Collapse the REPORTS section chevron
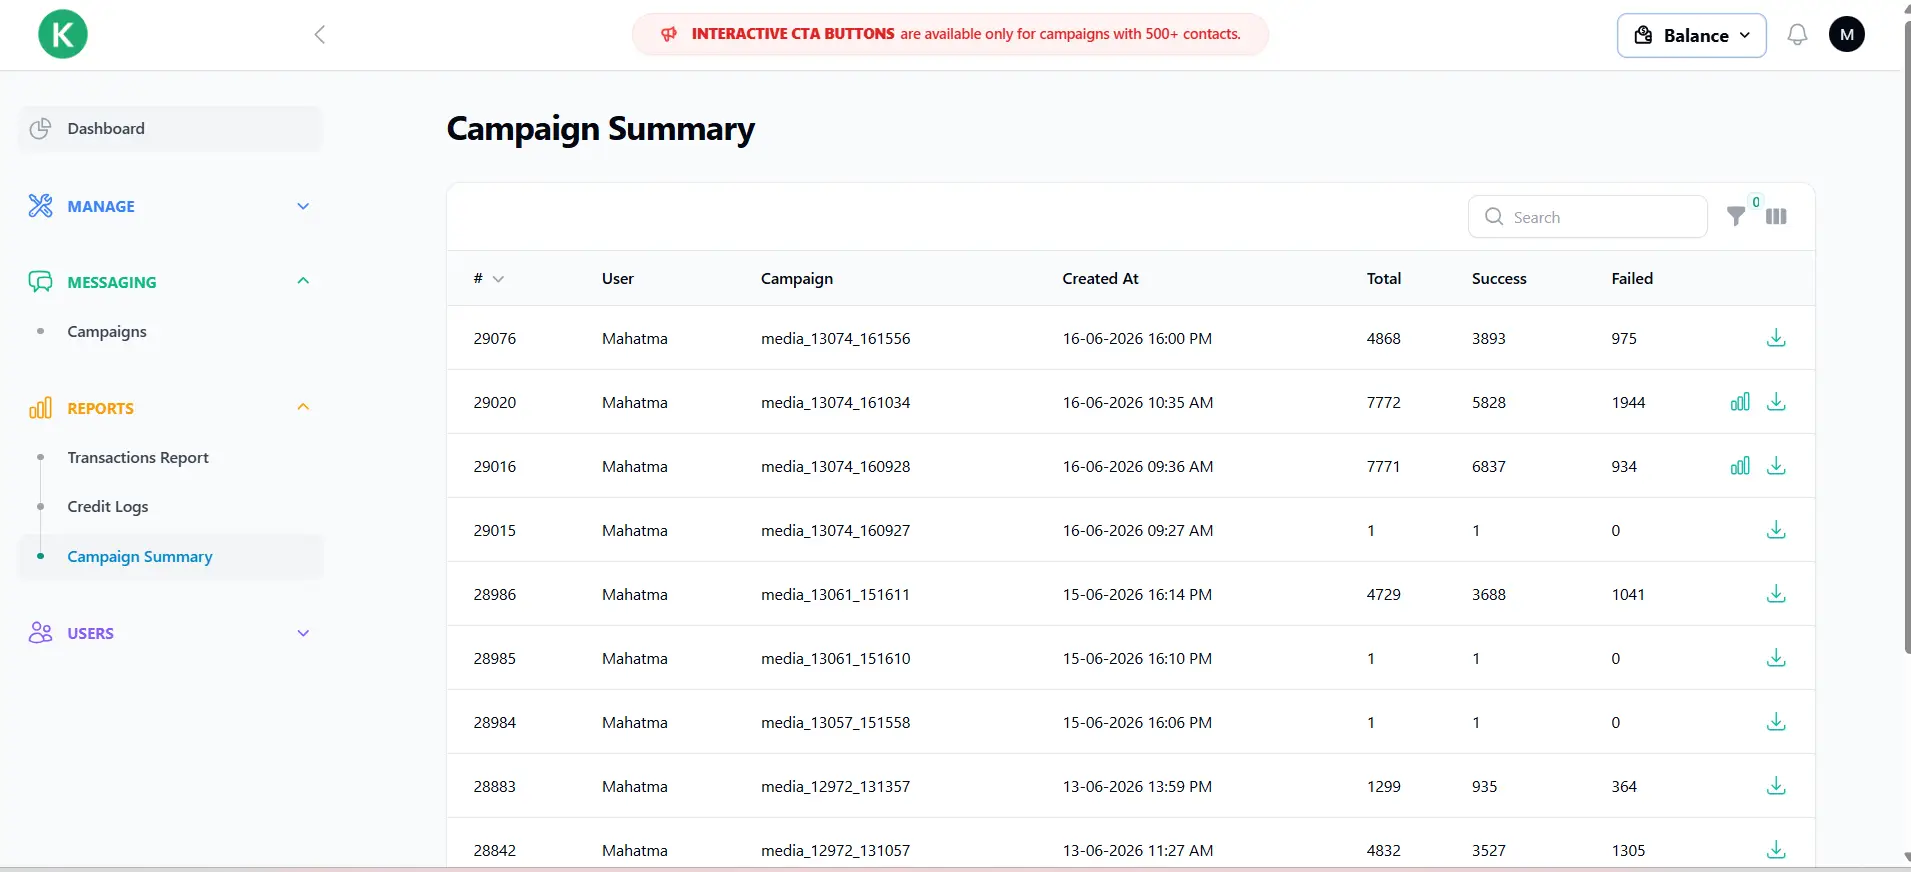The image size is (1911, 872). pos(303,407)
